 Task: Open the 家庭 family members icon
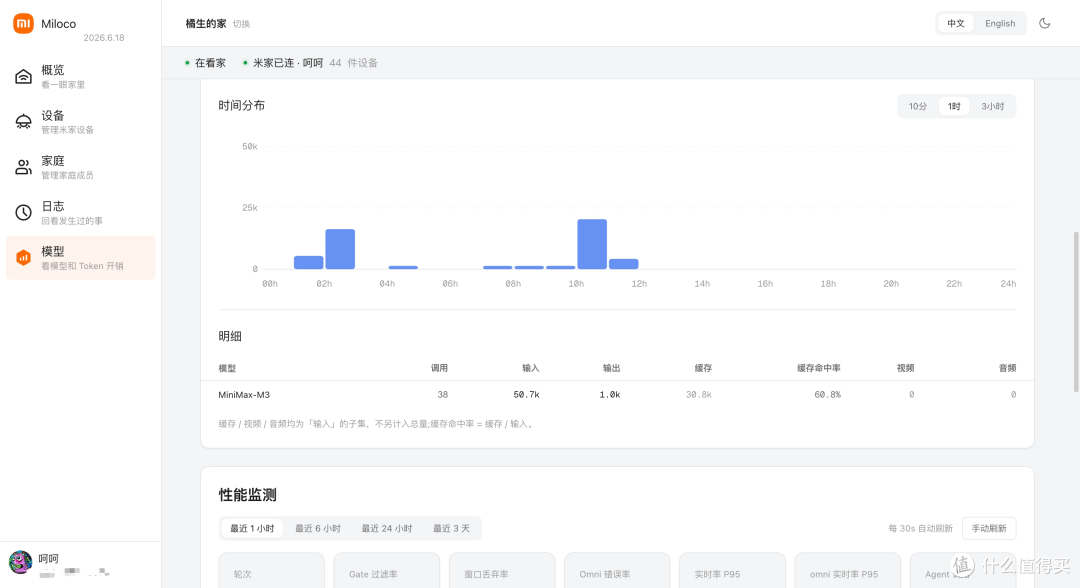tap(23, 167)
